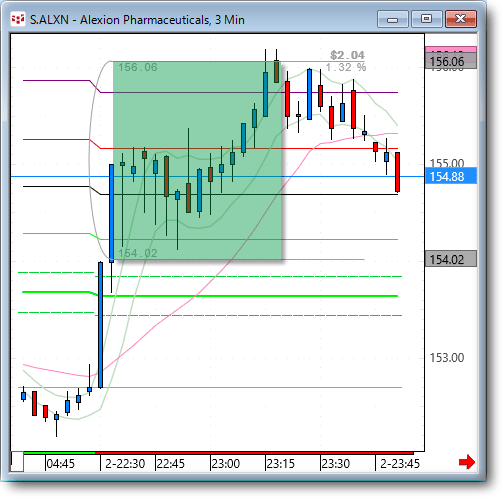
Task: Click the window title S.ALXN - Alexion Pharmaceuticals, 3 Min
Action: pos(137,20)
